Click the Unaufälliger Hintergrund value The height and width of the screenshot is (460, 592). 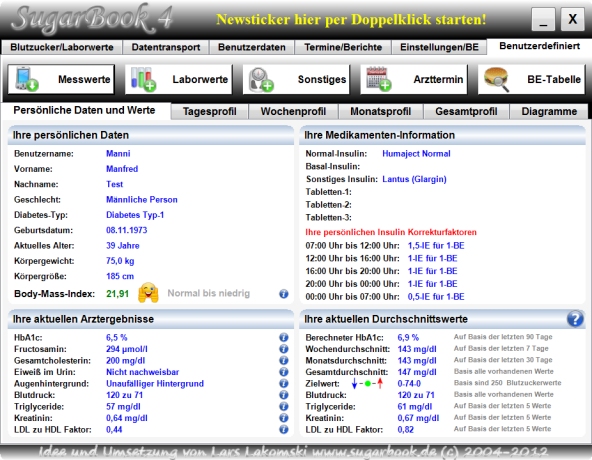[155, 384]
